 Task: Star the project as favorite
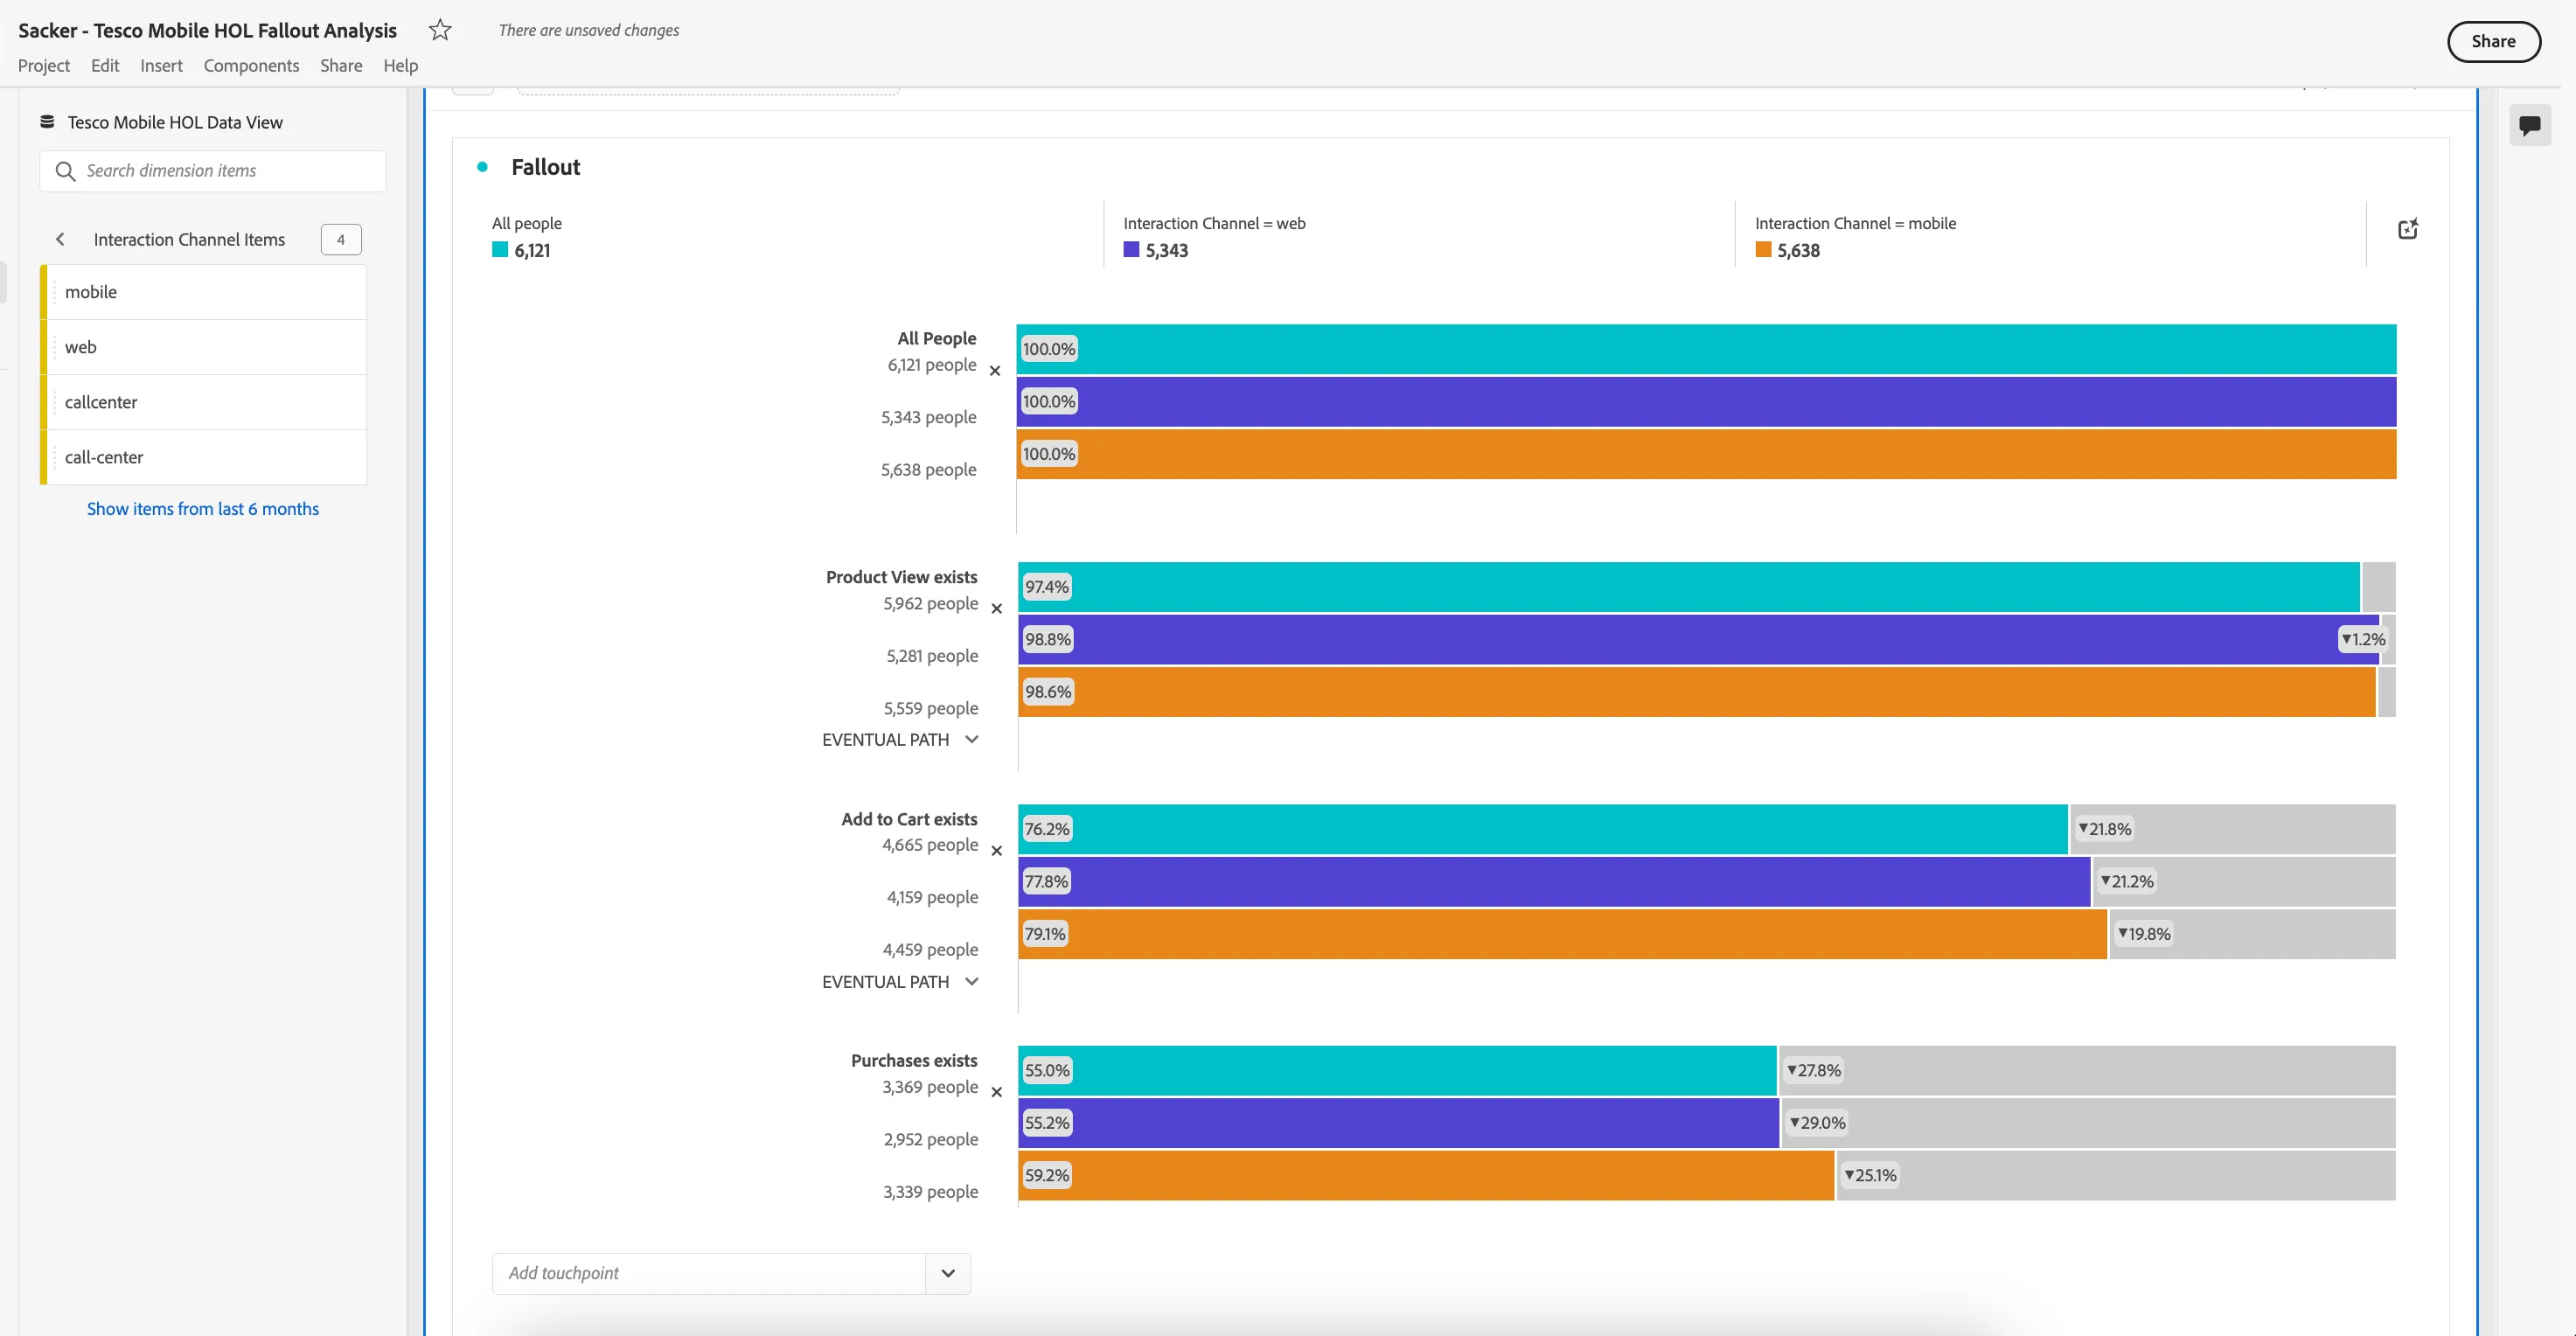[x=440, y=30]
